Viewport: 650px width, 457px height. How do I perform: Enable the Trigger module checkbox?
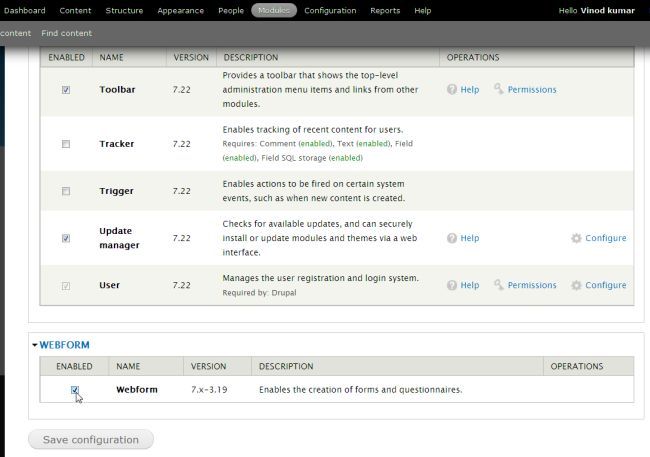[x=66, y=191]
